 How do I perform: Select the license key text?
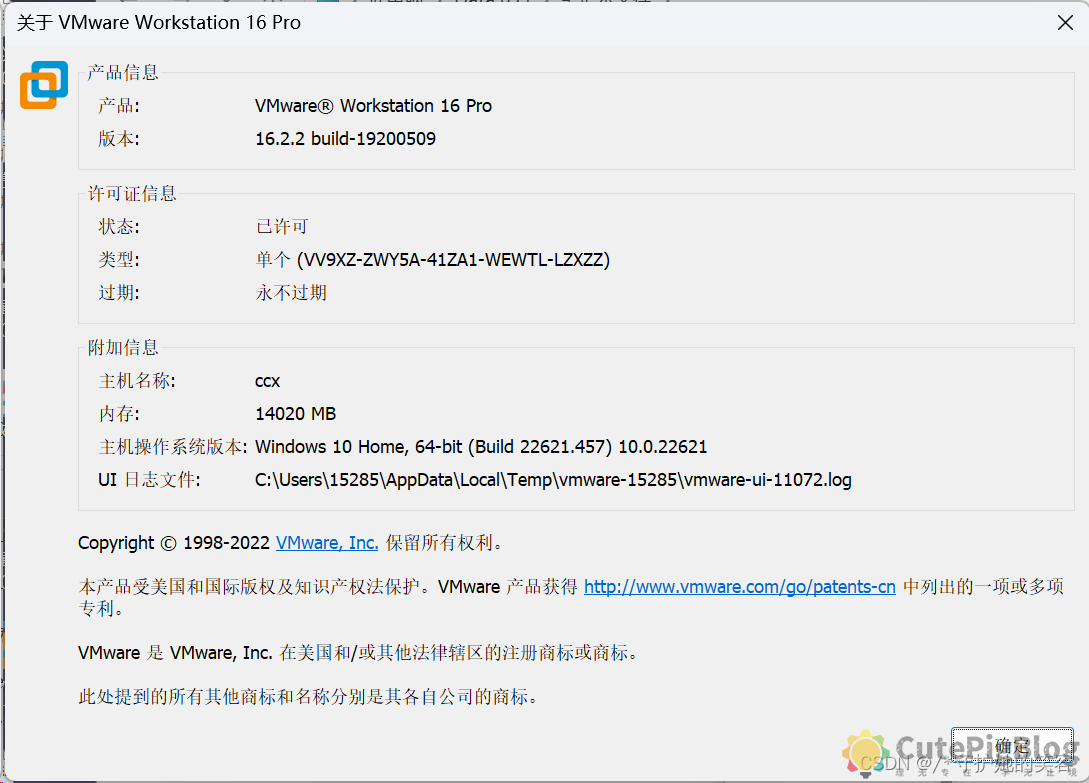(432, 258)
